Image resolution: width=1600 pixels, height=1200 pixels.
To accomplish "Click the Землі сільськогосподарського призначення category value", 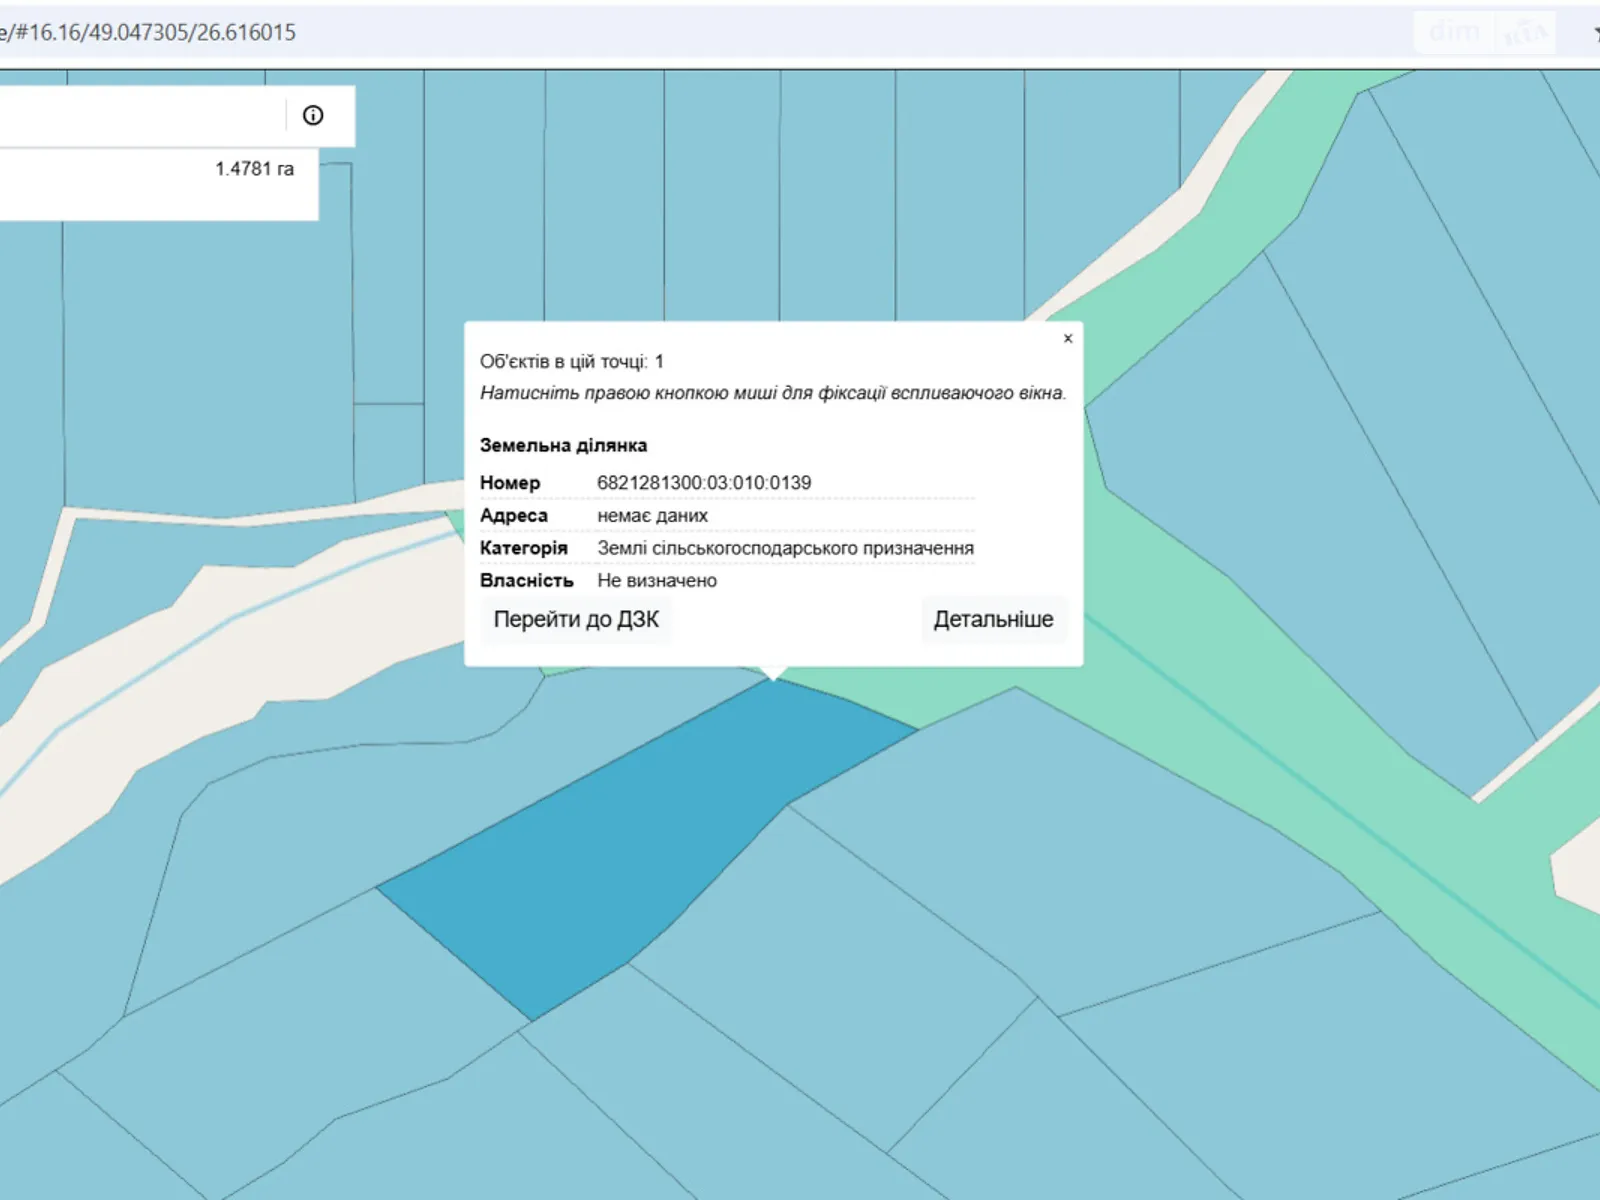I will pos(785,548).
